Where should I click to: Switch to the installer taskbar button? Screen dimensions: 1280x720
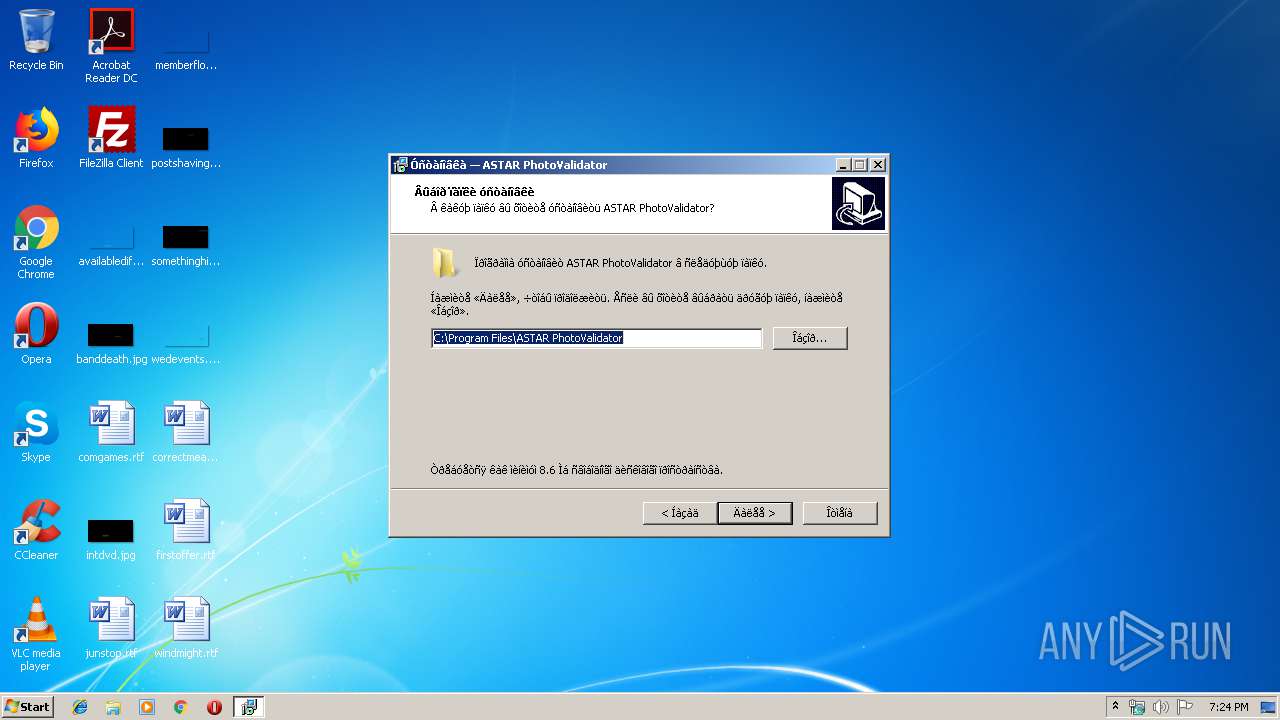point(249,707)
